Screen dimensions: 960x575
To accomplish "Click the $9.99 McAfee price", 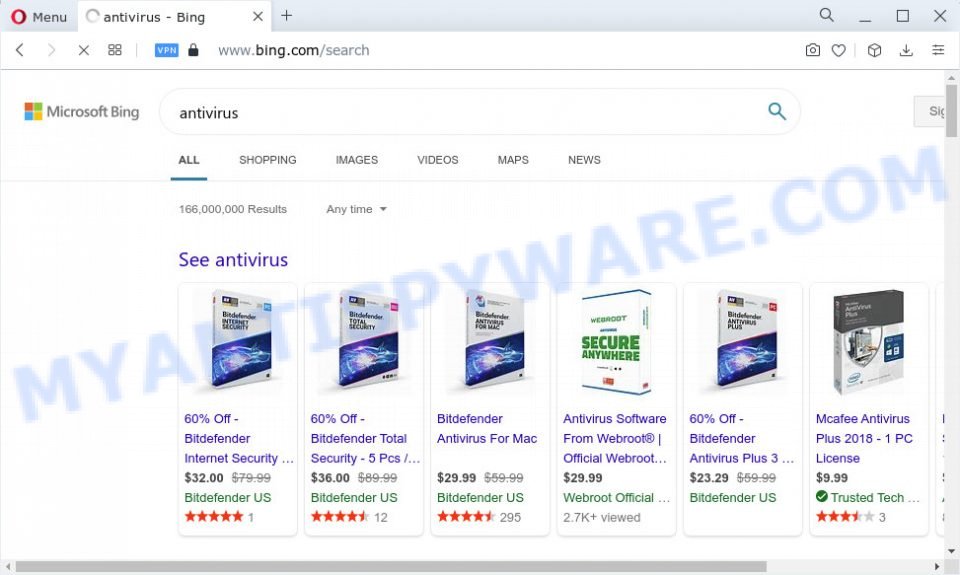I will click(x=832, y=478).
